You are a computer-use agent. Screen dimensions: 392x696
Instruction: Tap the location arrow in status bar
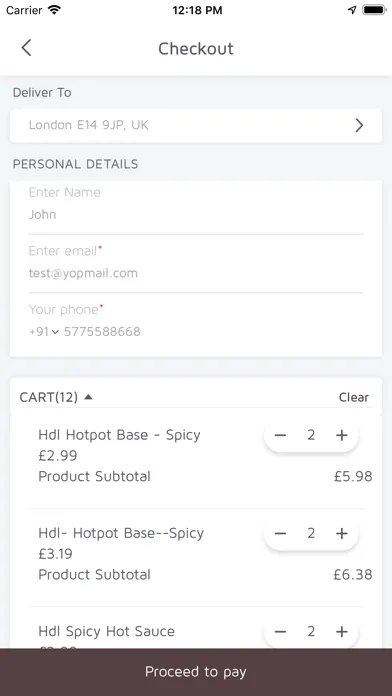352,10
